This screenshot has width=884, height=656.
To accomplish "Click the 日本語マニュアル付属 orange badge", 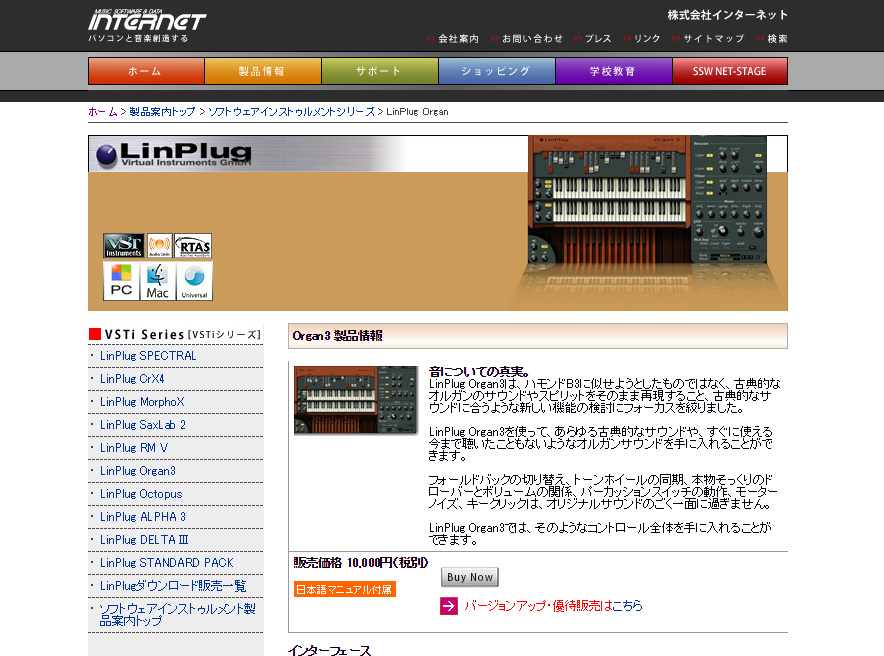I will 344,589.
